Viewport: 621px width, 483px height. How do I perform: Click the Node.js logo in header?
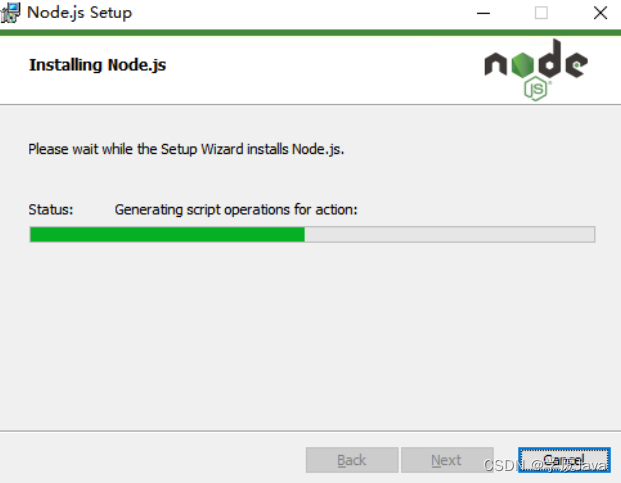[x=536, y=70]
